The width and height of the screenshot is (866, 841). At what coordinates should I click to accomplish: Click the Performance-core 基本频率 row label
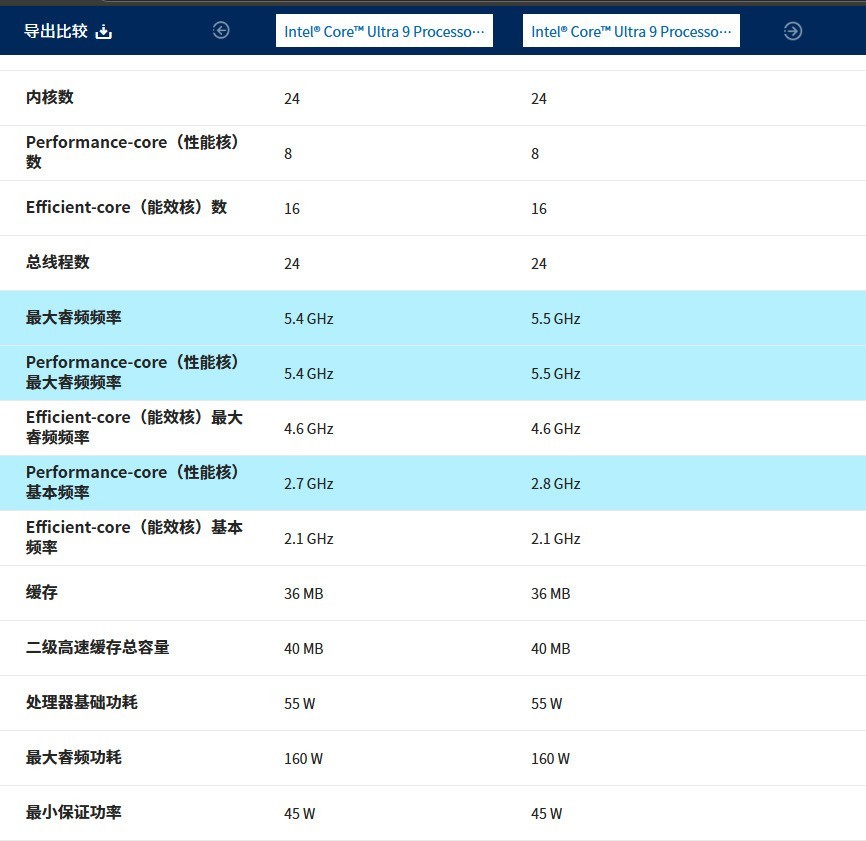pos(133,482)
